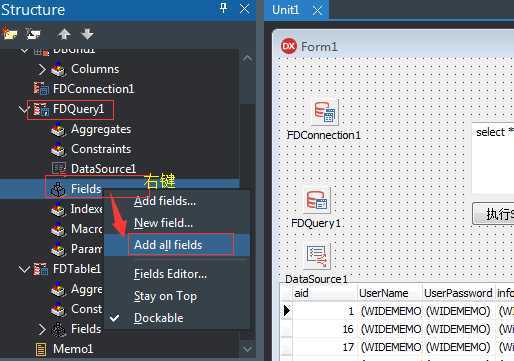Expand the Columns node under DBGrid1

pyautogui.click(x=42, y=69)
